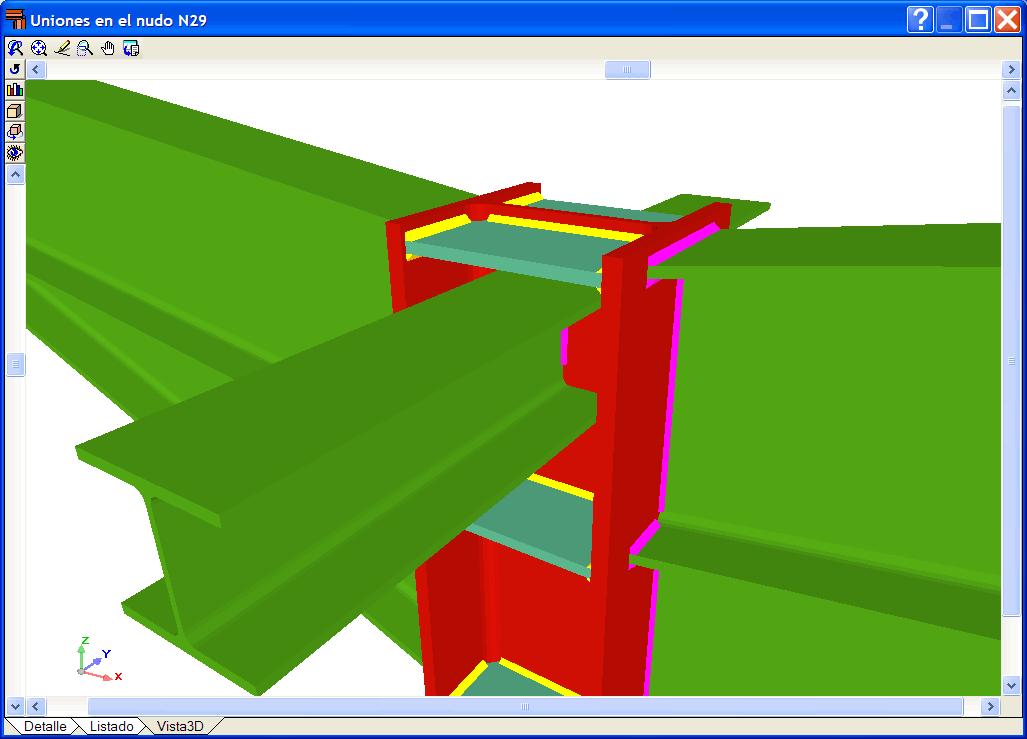Click the right vertical scrollbar thumb
Viewport: 1027px width, 739px height.
click(x=1011, y=360)
